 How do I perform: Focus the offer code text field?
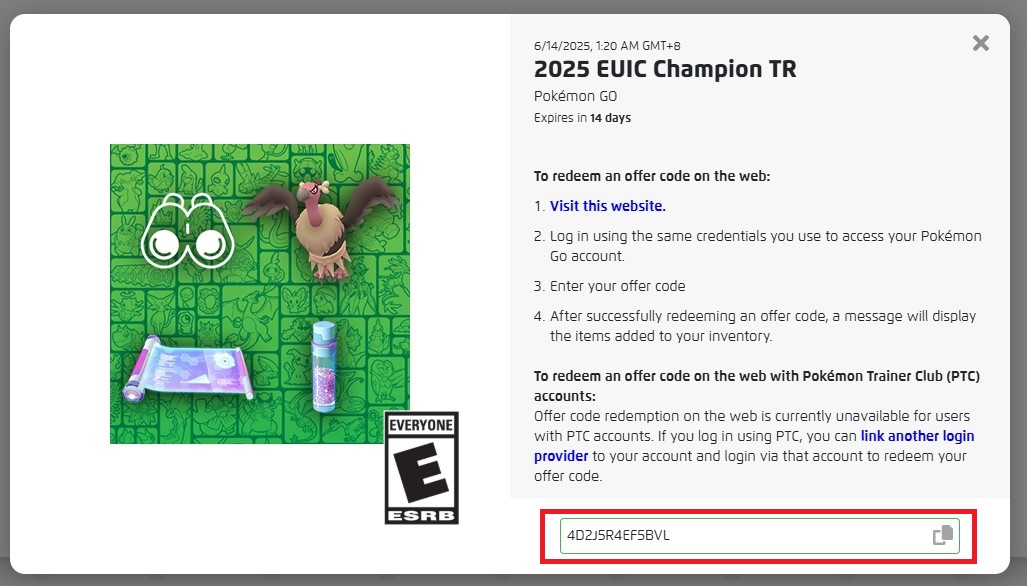pos(740,535)
